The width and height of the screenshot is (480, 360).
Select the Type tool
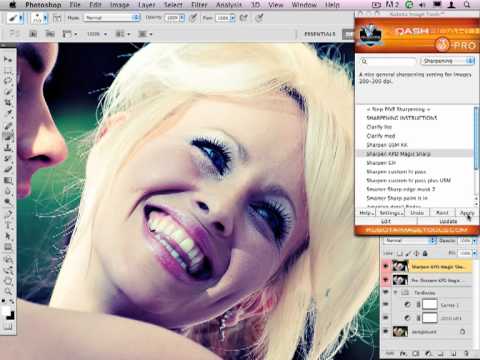(x=8, y=225)
